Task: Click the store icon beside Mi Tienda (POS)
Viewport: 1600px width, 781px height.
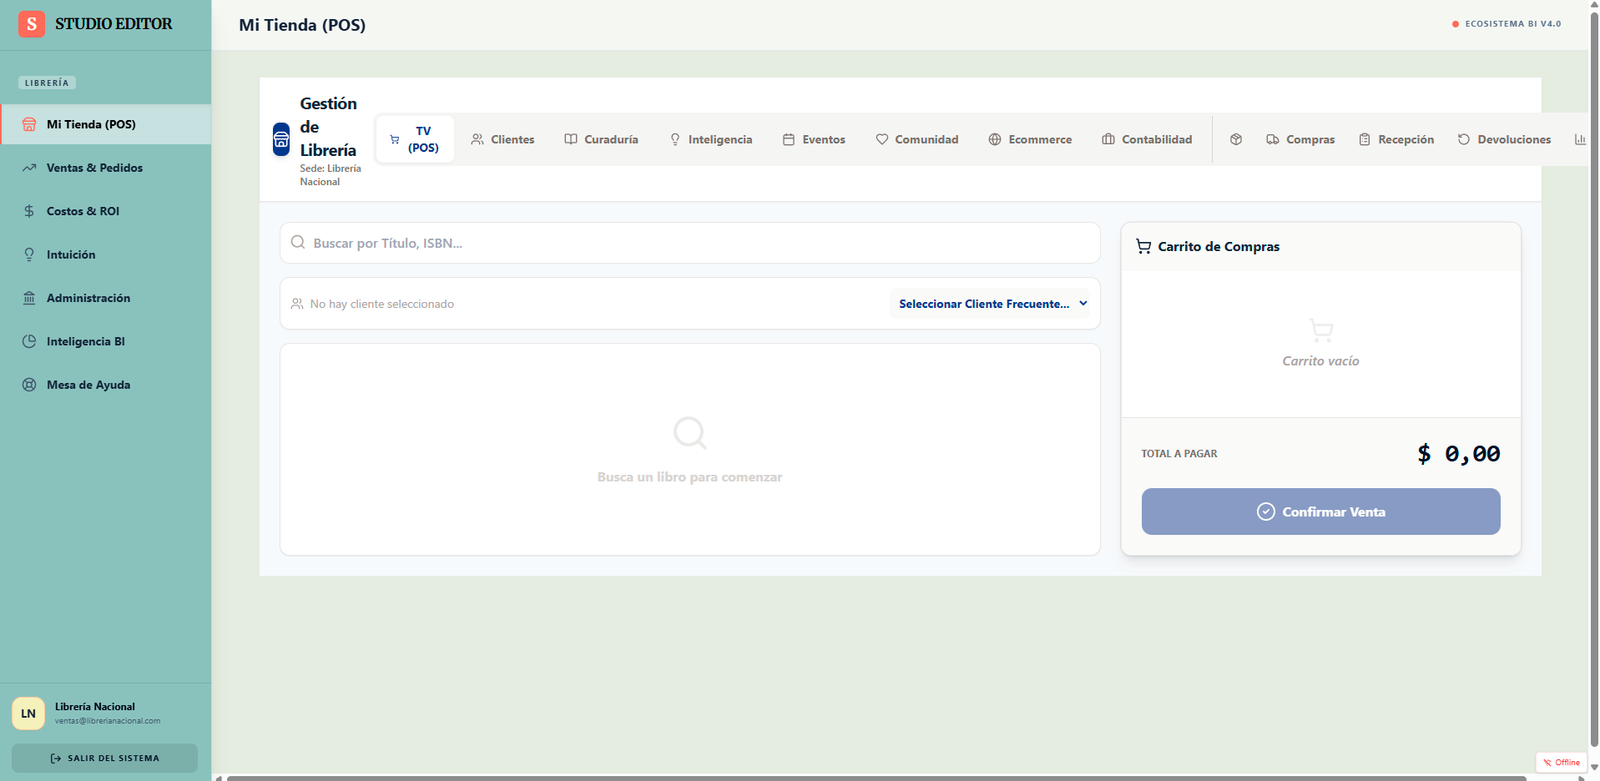Action: point(29,124)
